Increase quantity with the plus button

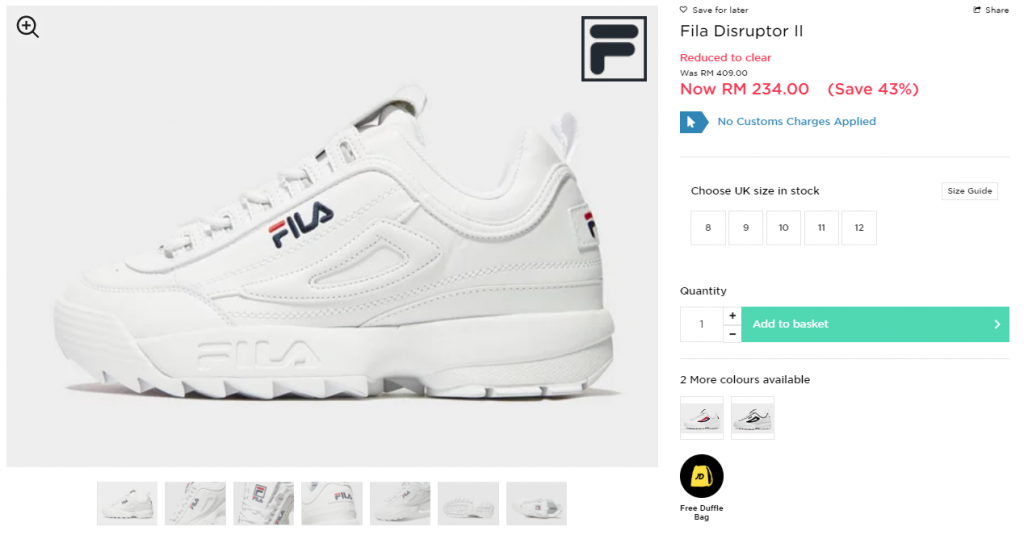732,316
